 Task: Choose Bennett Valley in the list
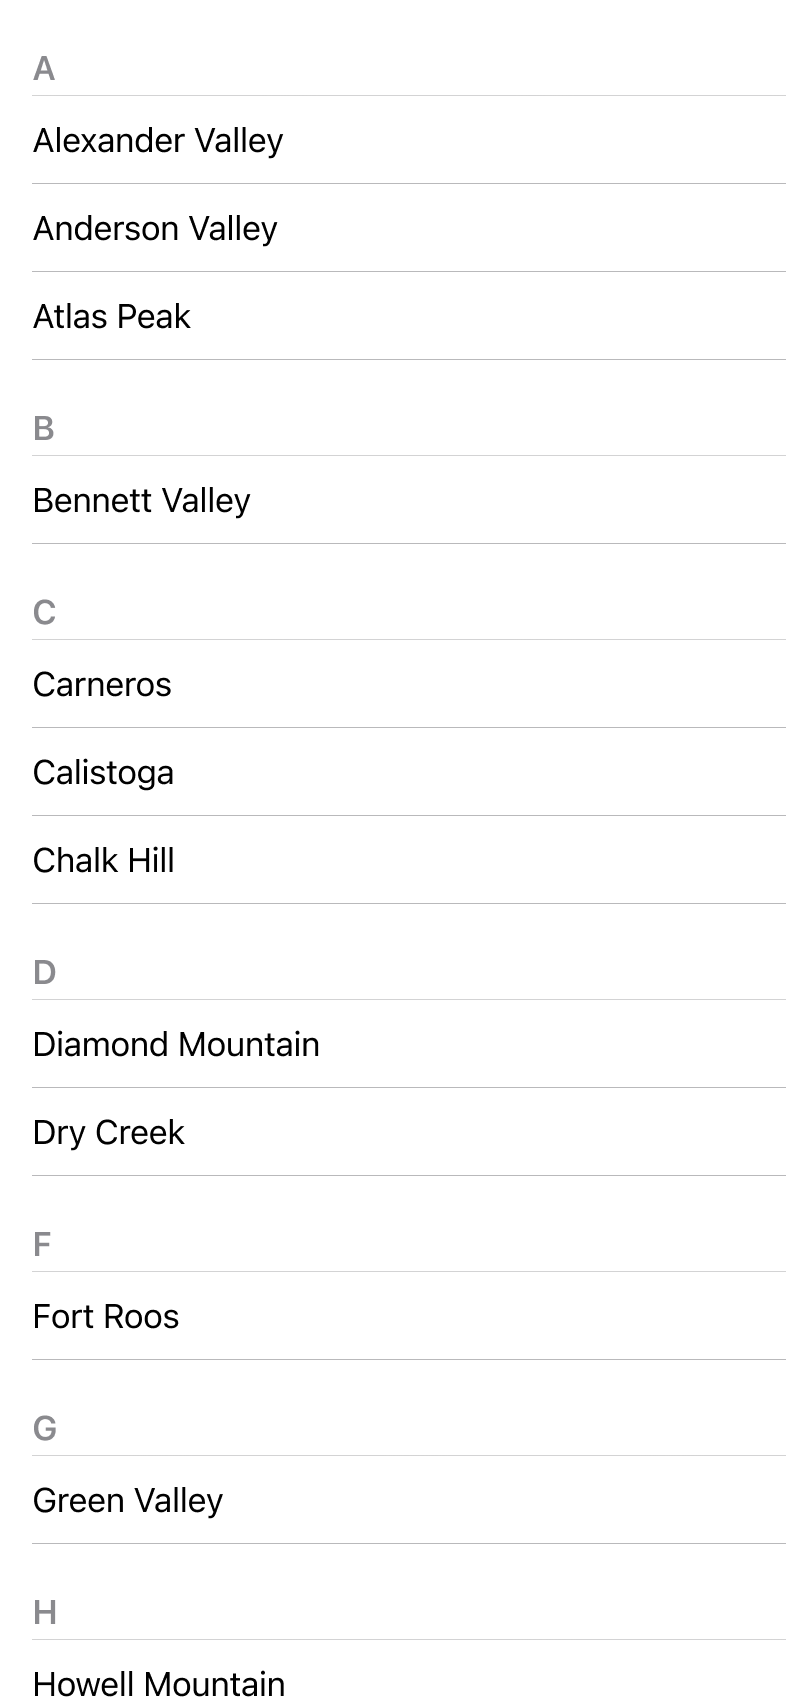pos(141,501)
